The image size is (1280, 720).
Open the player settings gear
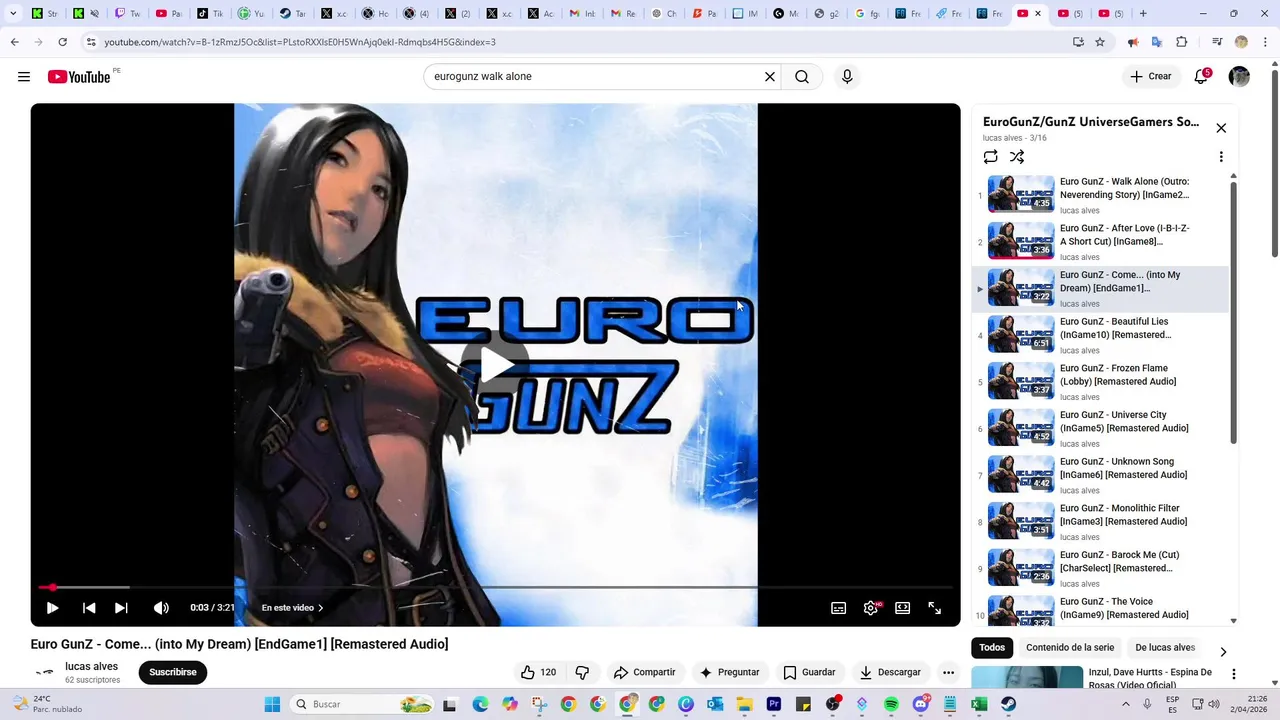tap(871, 608)
